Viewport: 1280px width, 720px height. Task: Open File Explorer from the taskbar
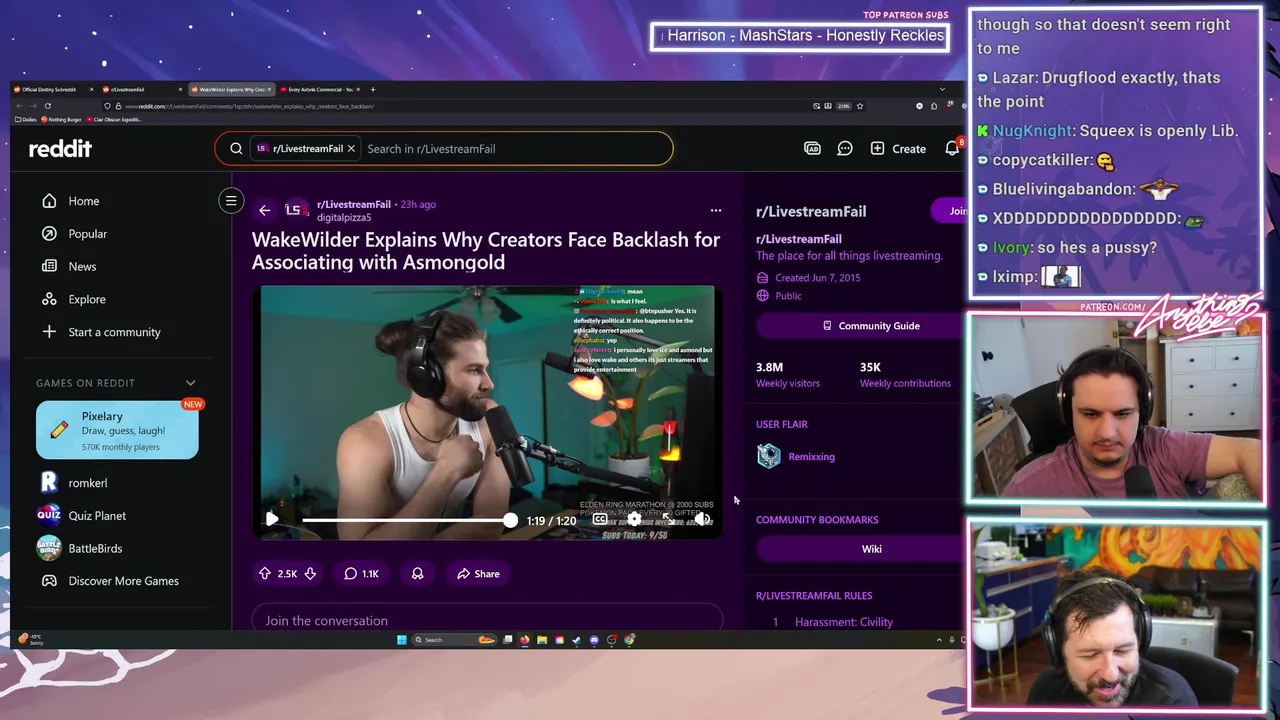(x=542, y=640)
